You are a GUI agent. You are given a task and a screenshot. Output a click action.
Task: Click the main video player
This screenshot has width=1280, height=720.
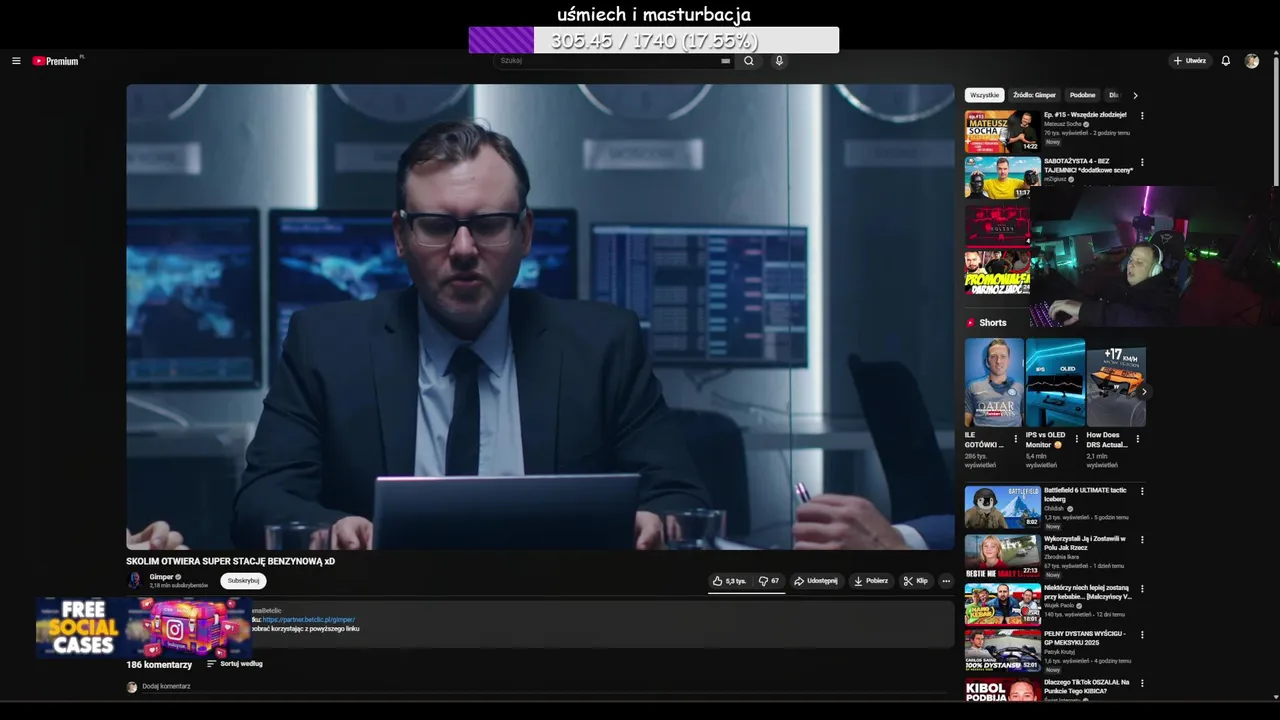pyautogui.click(x=540, y=317)
